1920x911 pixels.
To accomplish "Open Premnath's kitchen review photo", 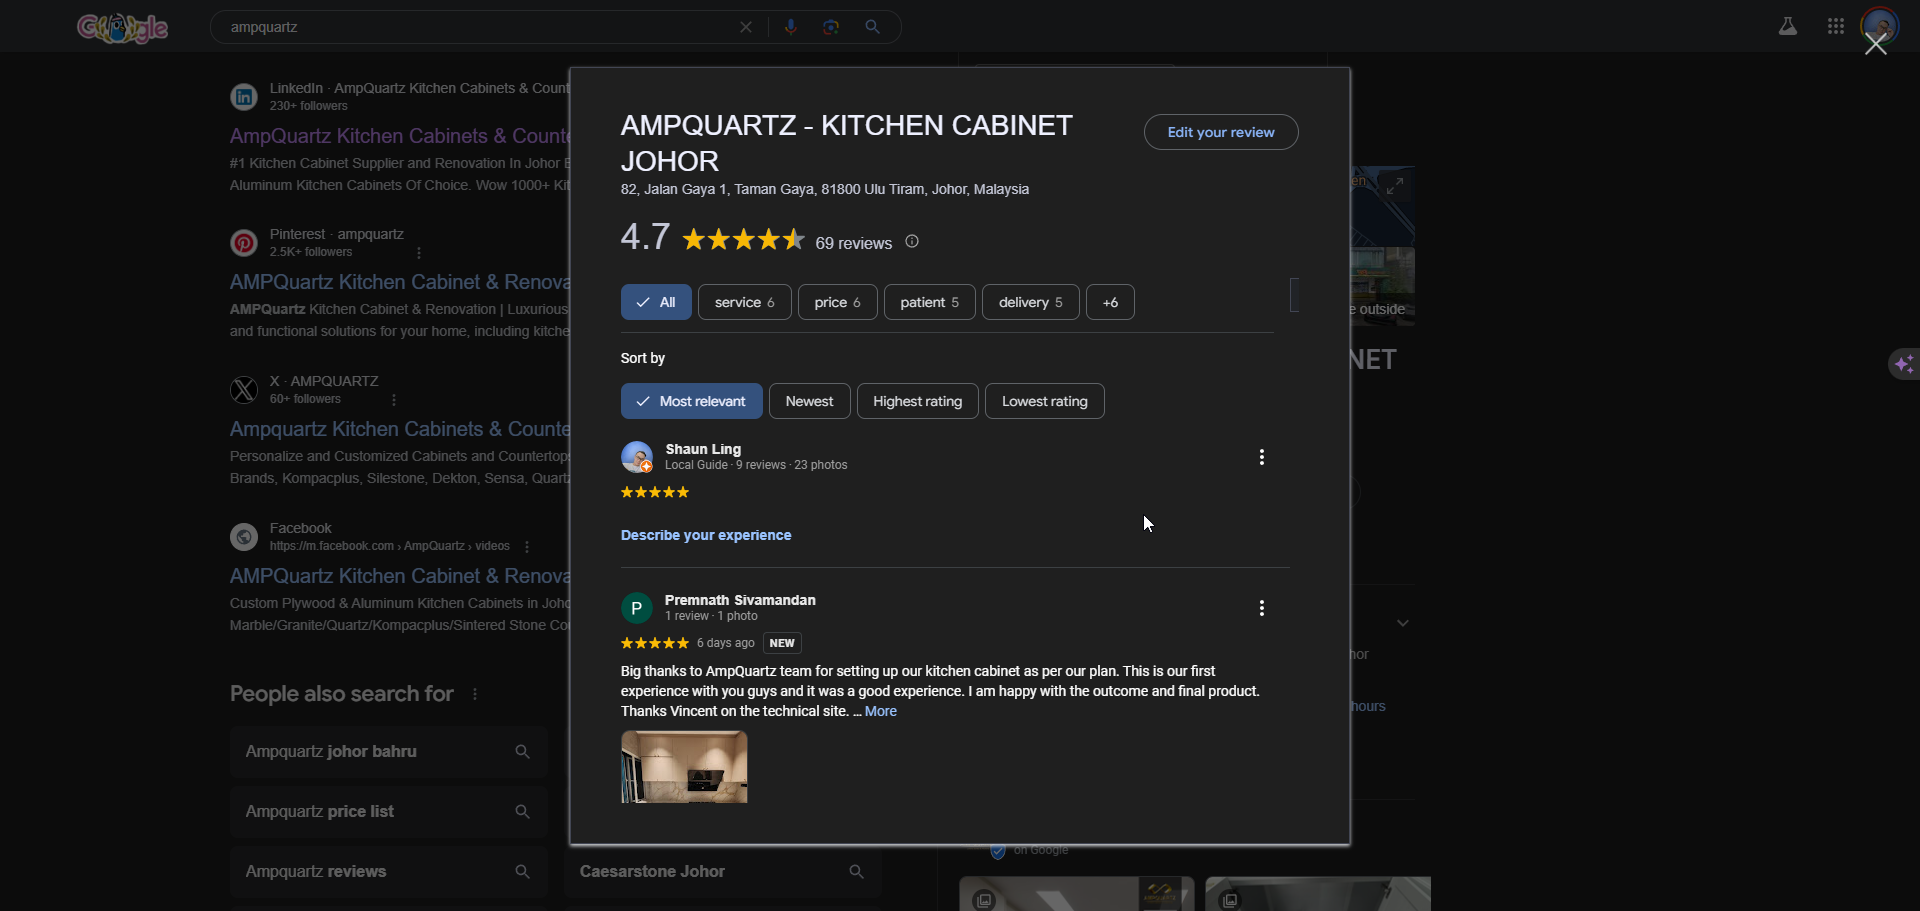I will [x=684, y=767].
